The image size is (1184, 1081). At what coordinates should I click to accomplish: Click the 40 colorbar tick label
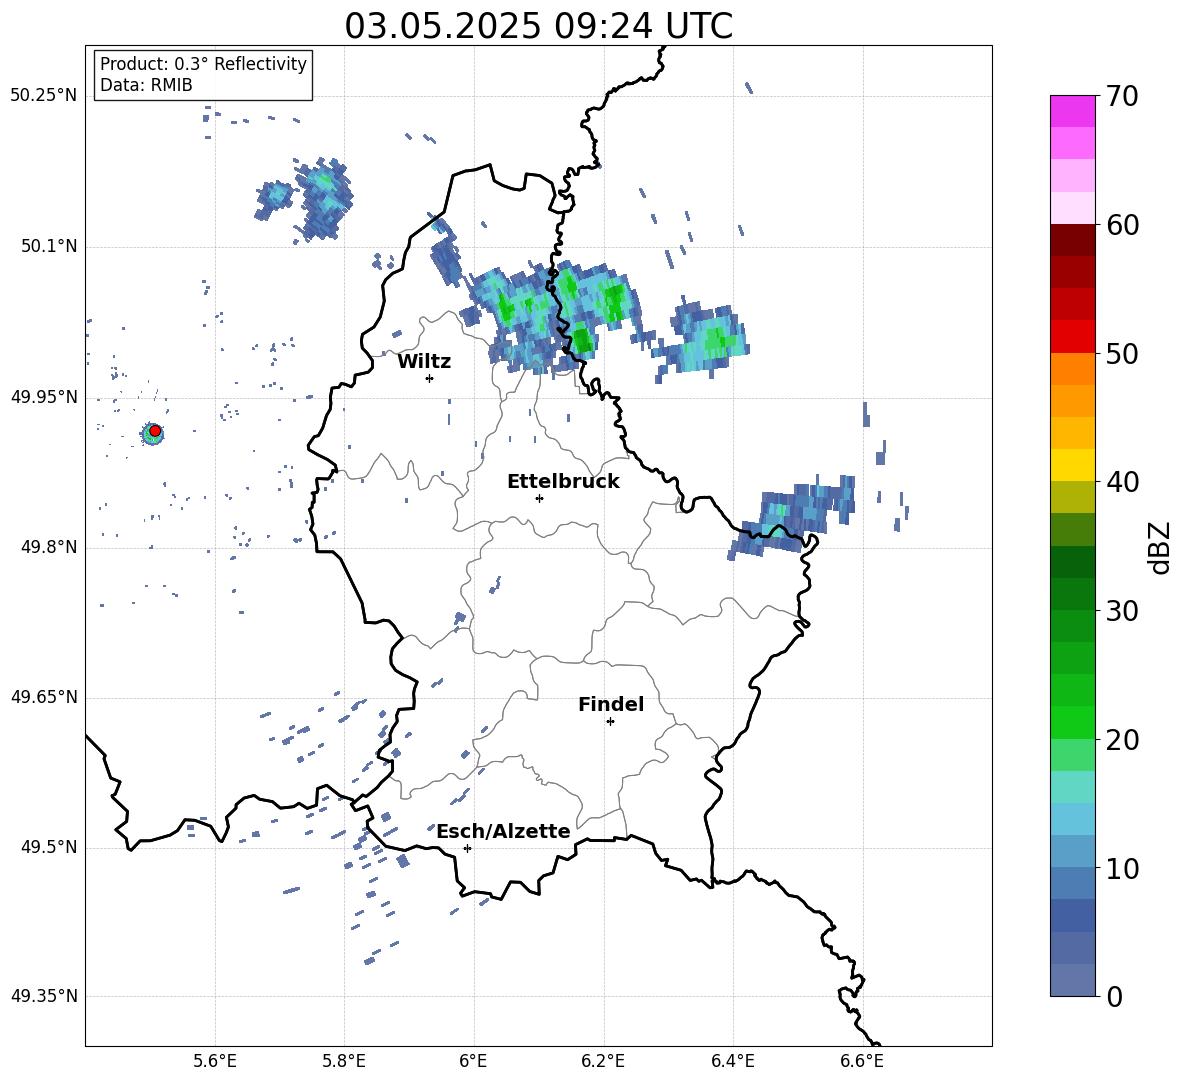pyautogui.click(x=1121, y=482)
